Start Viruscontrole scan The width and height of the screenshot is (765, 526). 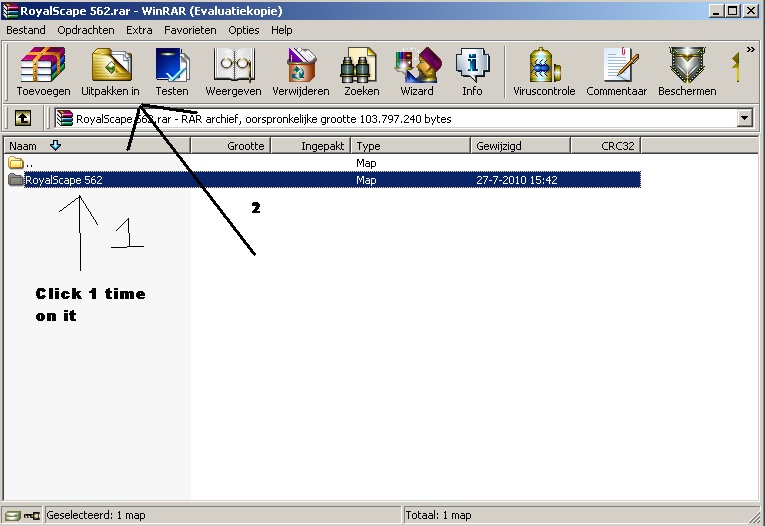point(544,72)
